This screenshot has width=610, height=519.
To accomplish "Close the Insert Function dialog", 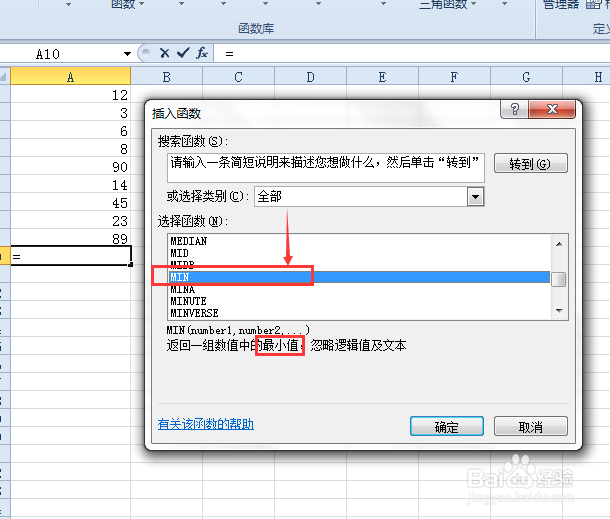I will 552,109.
